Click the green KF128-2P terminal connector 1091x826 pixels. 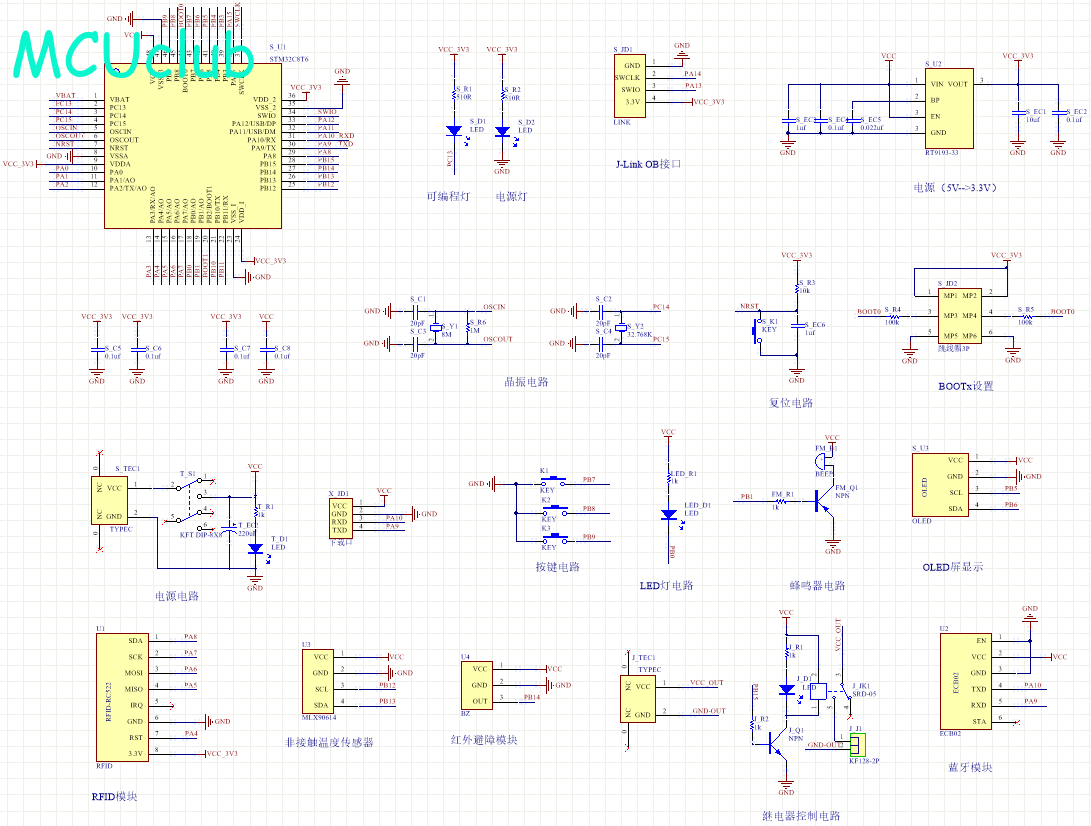[858, 745]
